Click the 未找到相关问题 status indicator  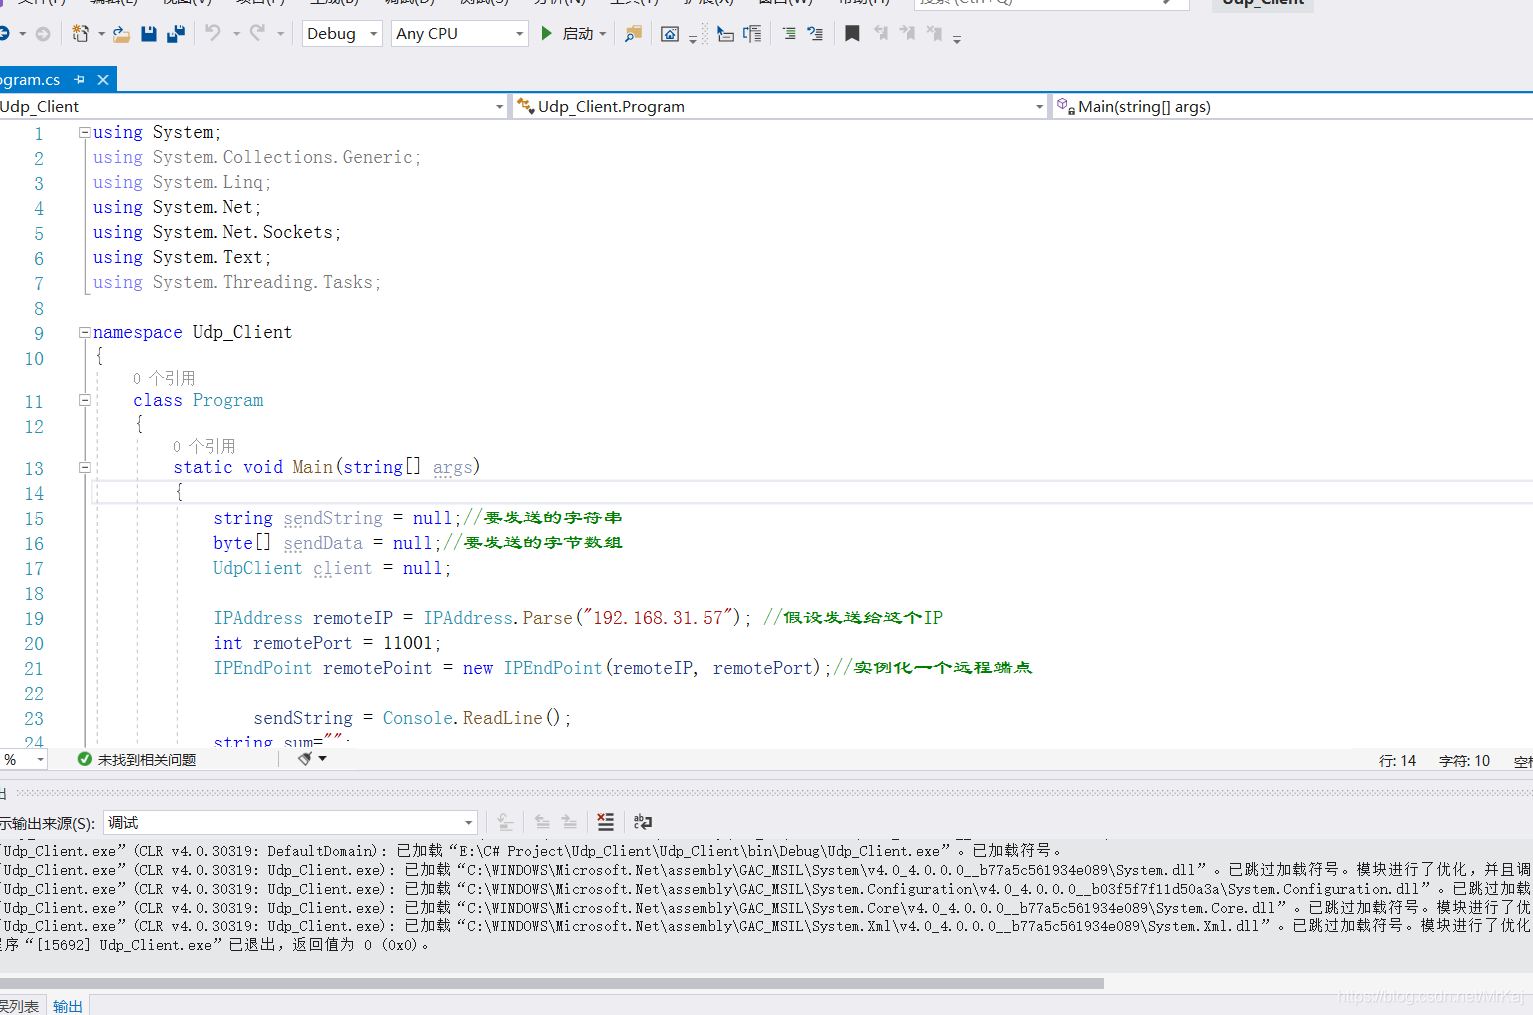click(137, 760)
